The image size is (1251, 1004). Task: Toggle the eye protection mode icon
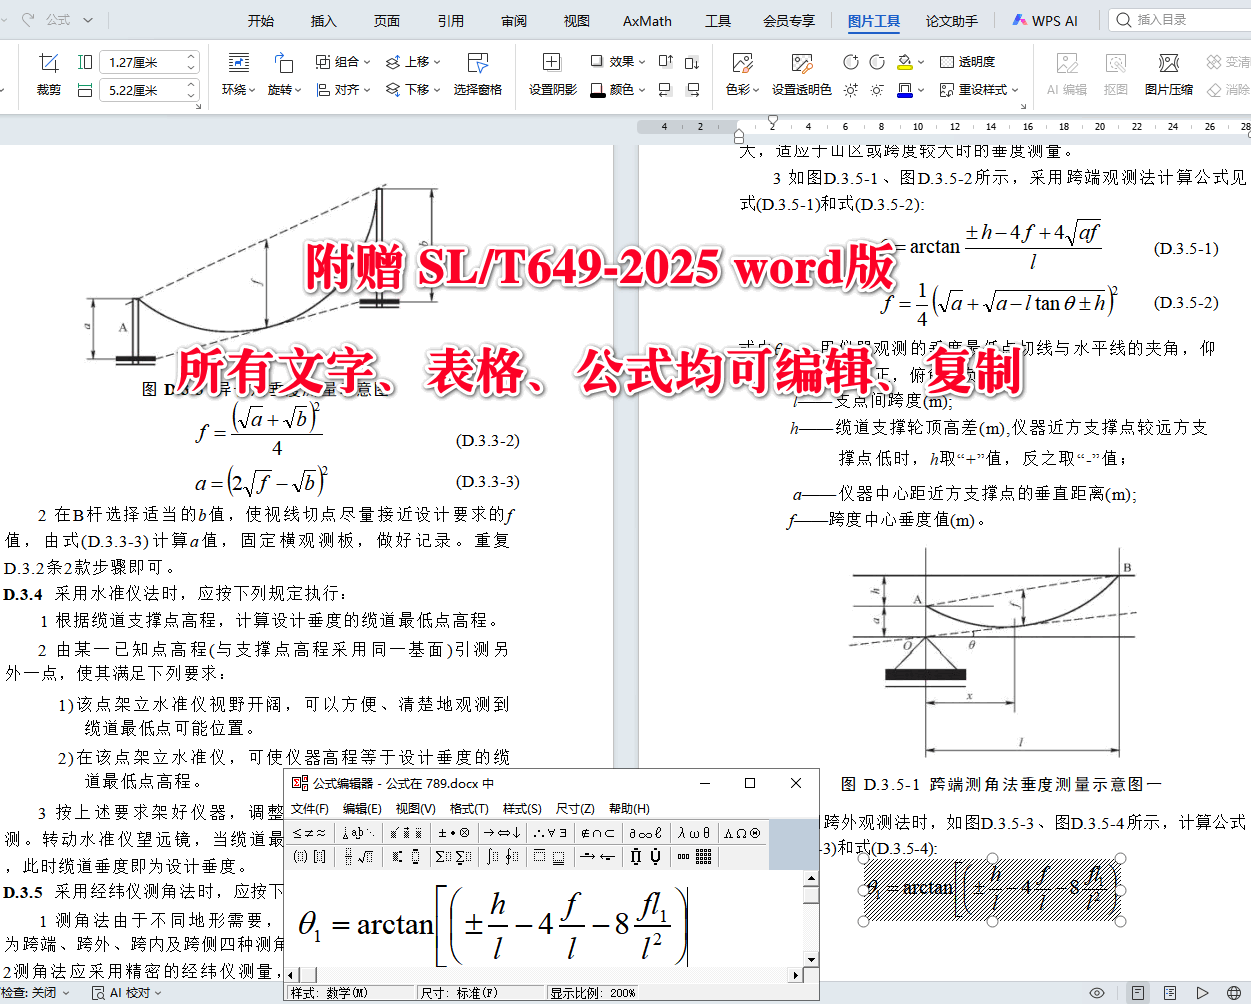1097,993
